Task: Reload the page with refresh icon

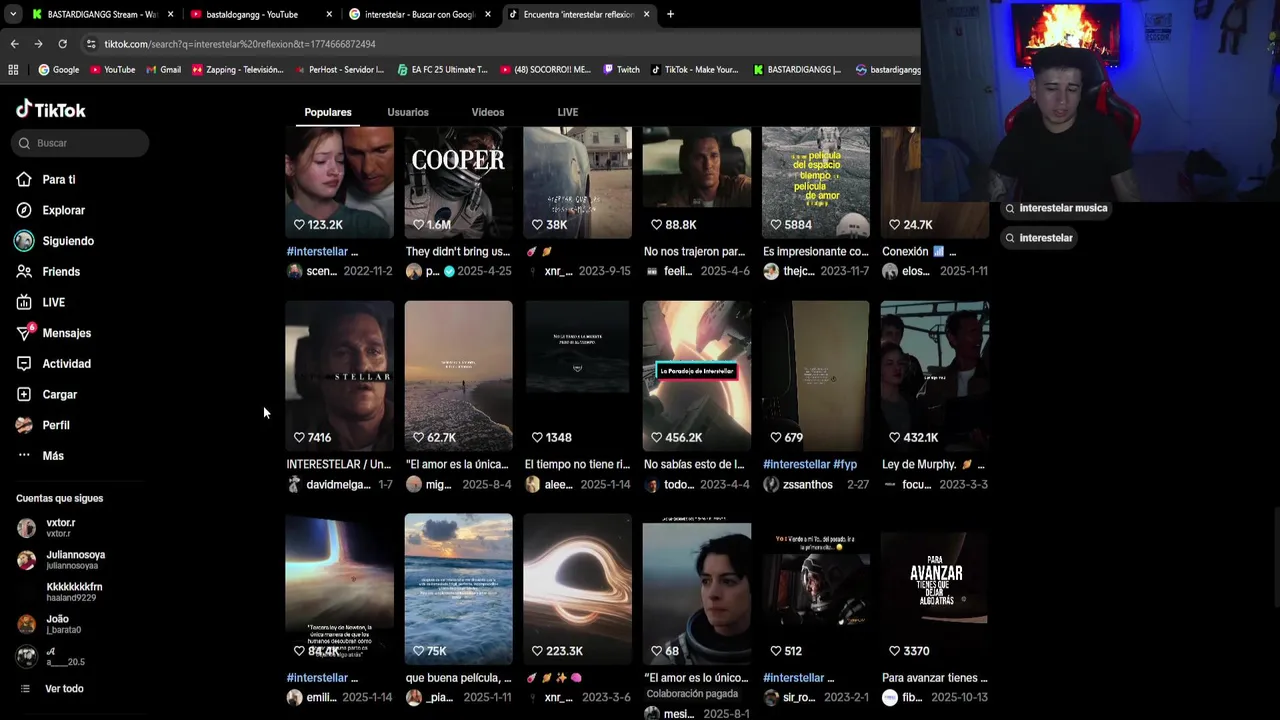Action: tap(62, 44)
